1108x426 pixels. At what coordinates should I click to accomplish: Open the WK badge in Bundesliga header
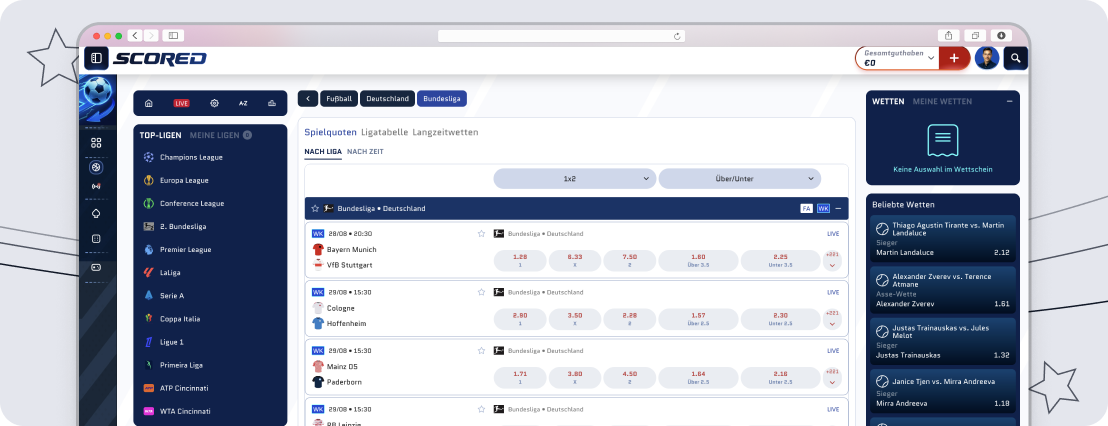(x=823, y=208)
